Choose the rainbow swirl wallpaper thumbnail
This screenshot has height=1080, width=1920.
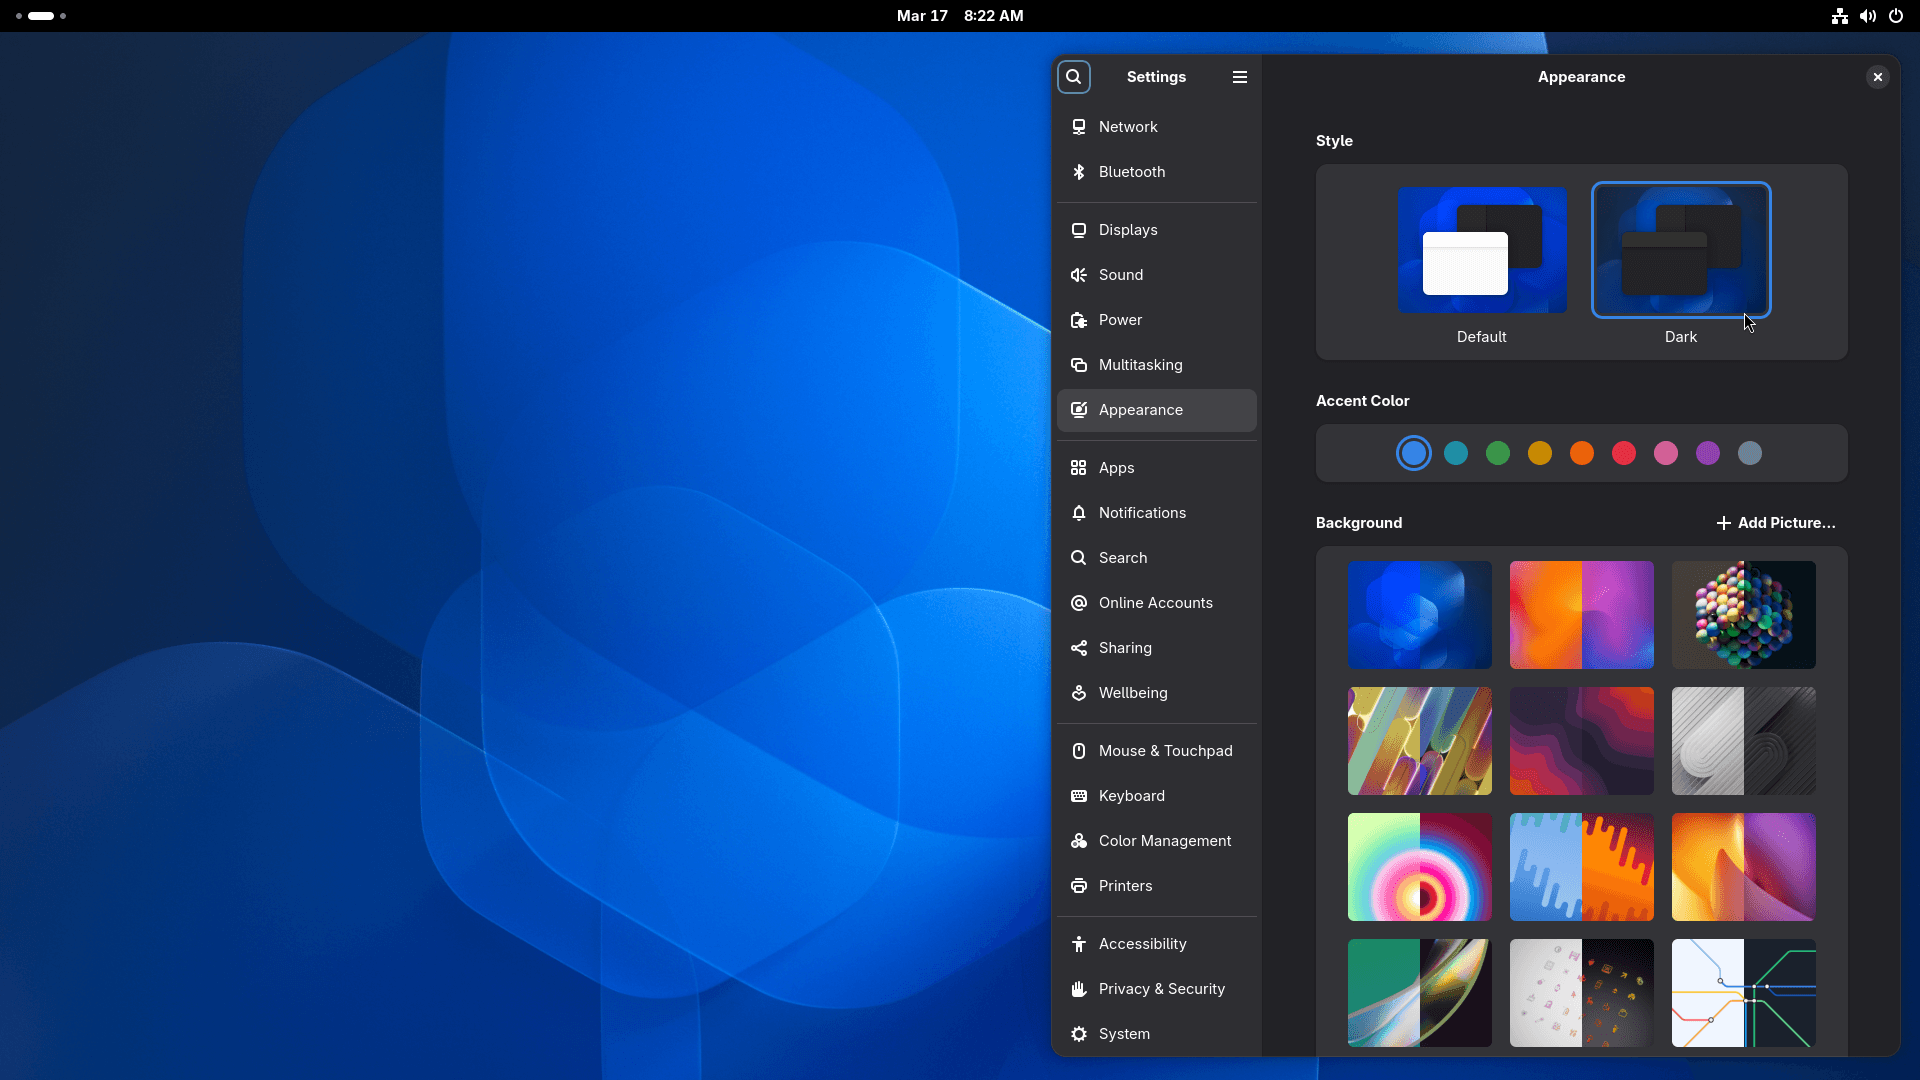coord(1419,867)
